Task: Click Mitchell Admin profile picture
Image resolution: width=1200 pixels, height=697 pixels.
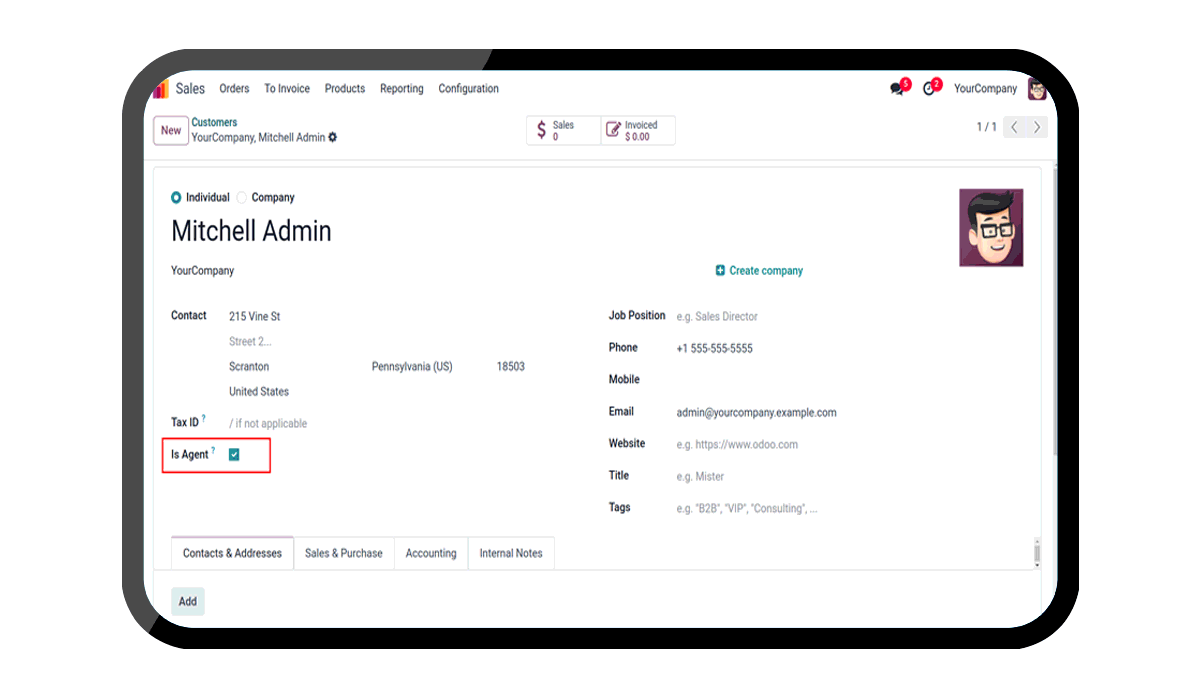Action: (991, 228)
